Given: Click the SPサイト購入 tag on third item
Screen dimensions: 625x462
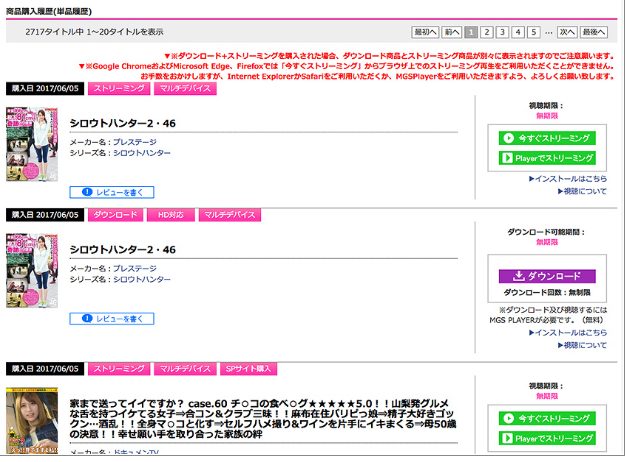Looking at the screenshot, I should pyautogui.click(x=247, y=368).
